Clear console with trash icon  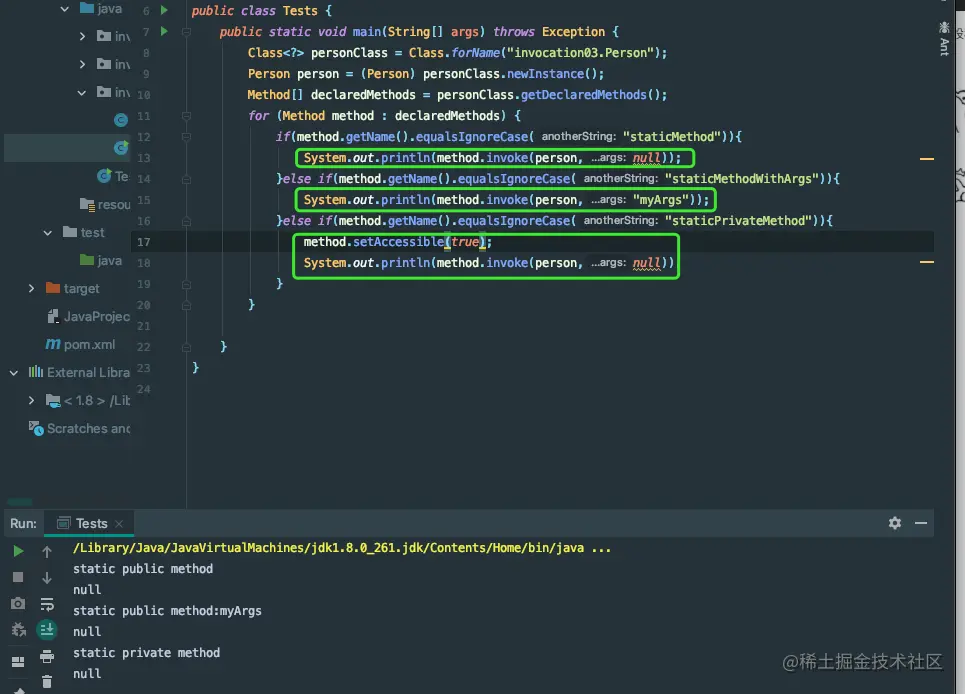47,682
